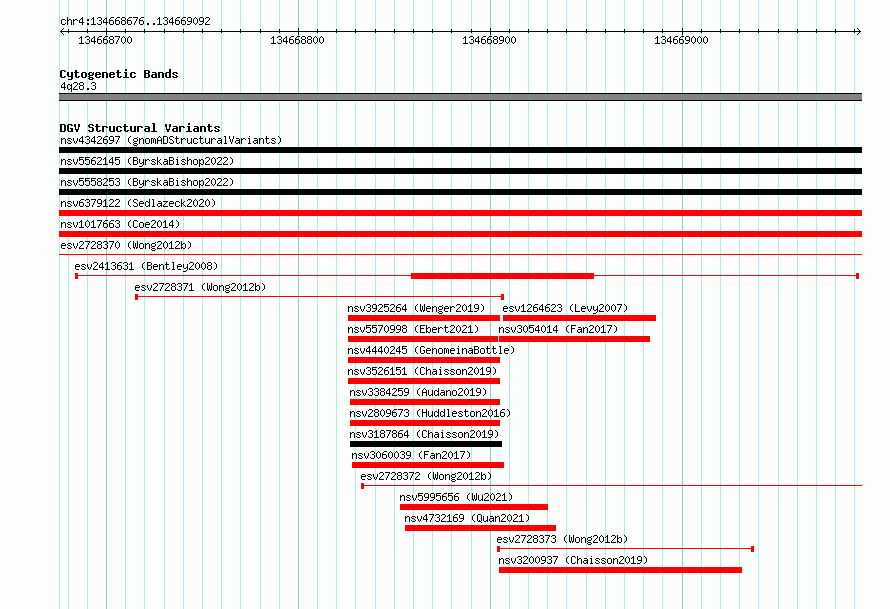The height and width of the screenshot is (609, 890).
Task: Click the chr4:134668676..134669092 position label
Action: 135,21
